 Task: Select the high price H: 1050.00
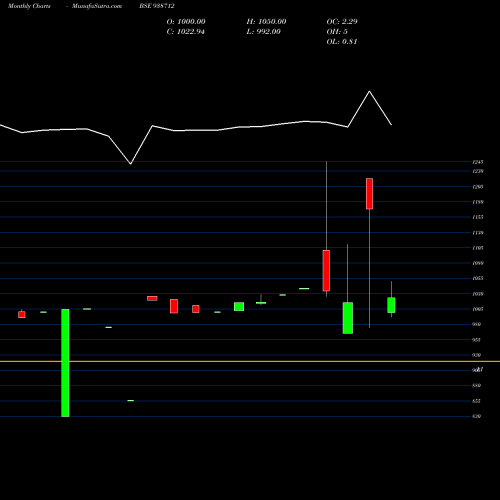click(266, 22)
